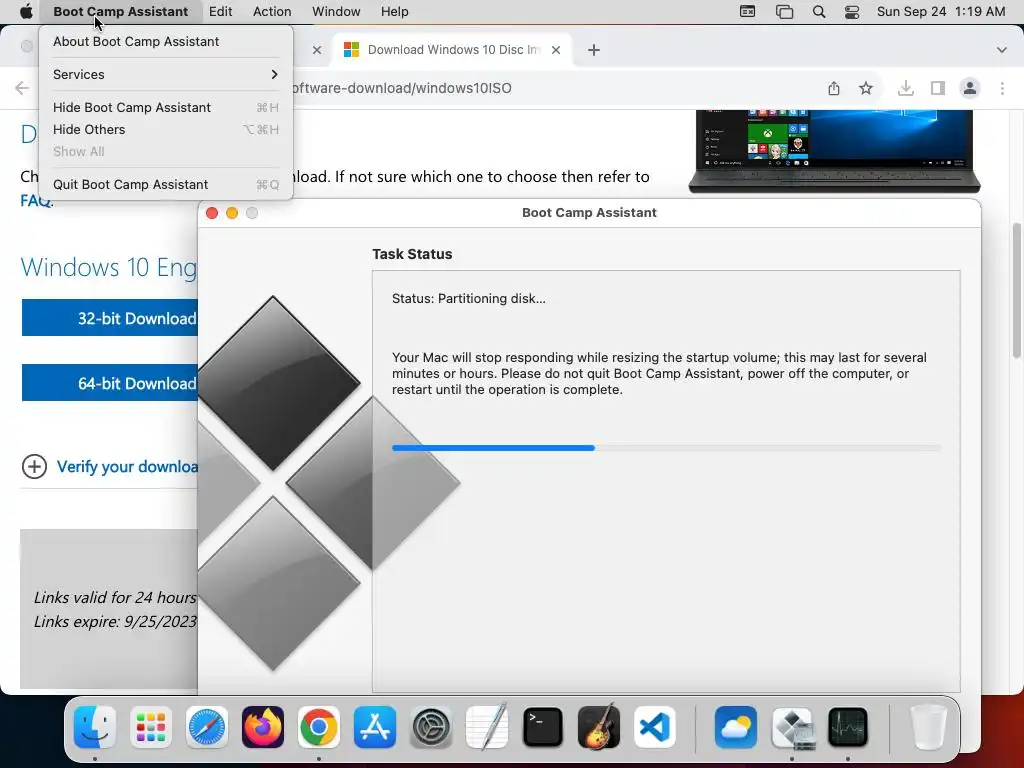Expand Verify your download section
Viewport: 1024px width, 768px height.
pyautogui.click(x=34, y=466)
